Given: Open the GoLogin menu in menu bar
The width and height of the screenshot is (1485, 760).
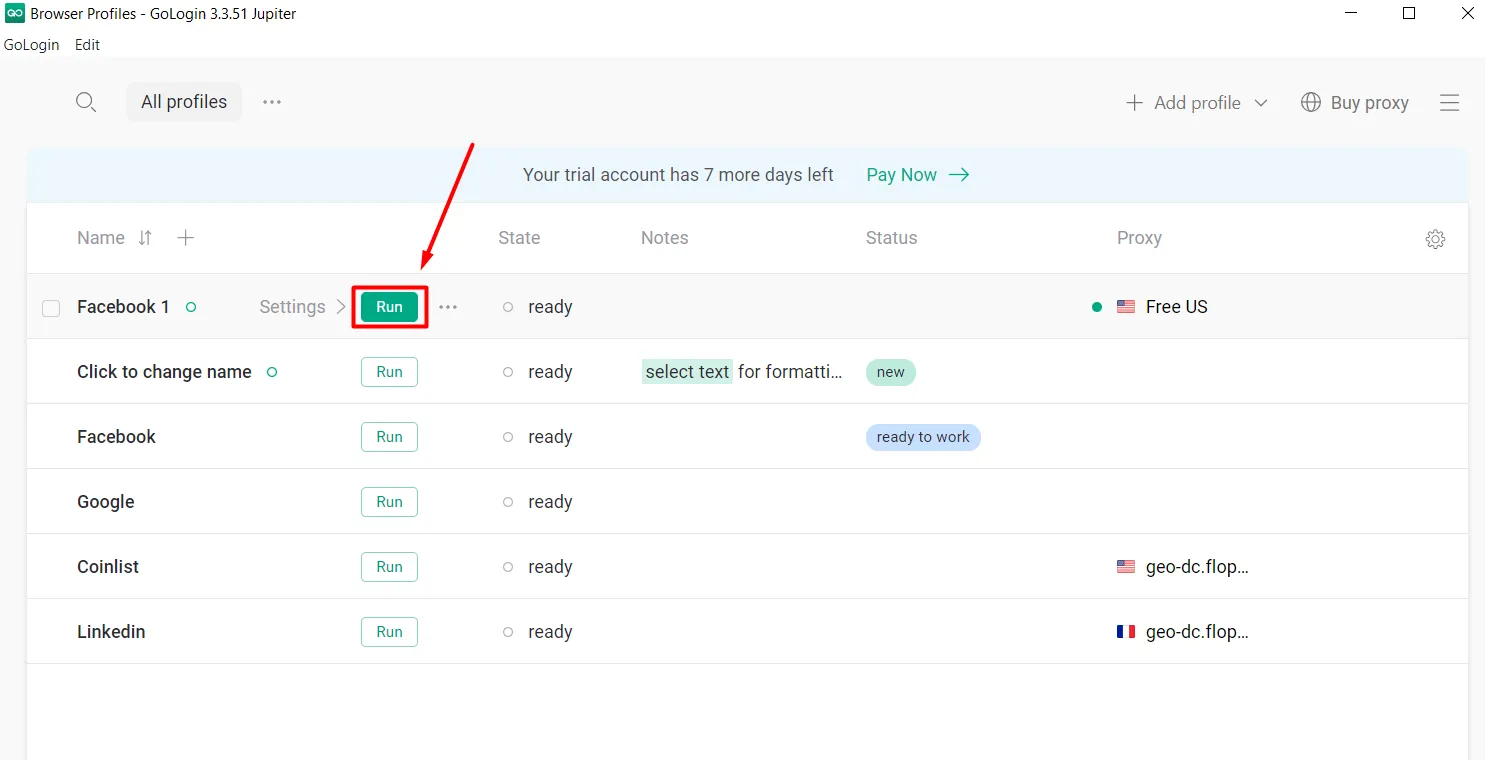Looking at the screenshot, I should pos(32,45).
